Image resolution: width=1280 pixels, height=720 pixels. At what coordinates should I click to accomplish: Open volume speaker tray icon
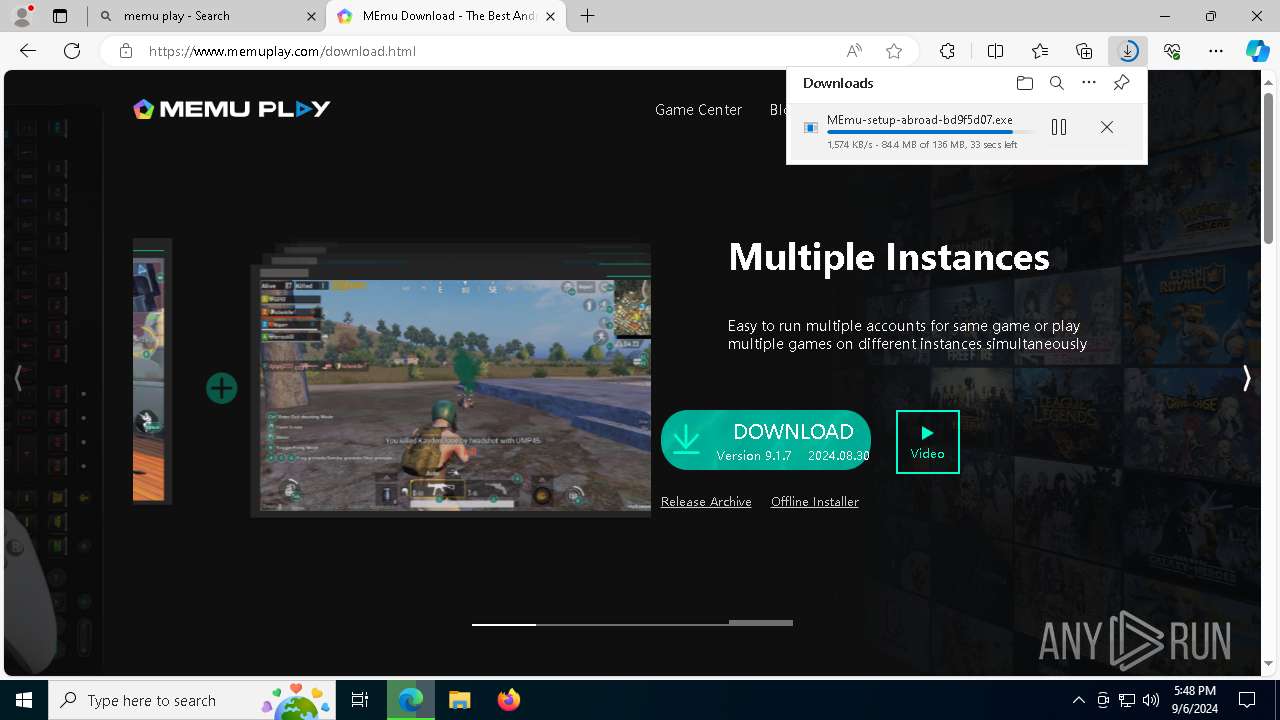click(1151, 700)
